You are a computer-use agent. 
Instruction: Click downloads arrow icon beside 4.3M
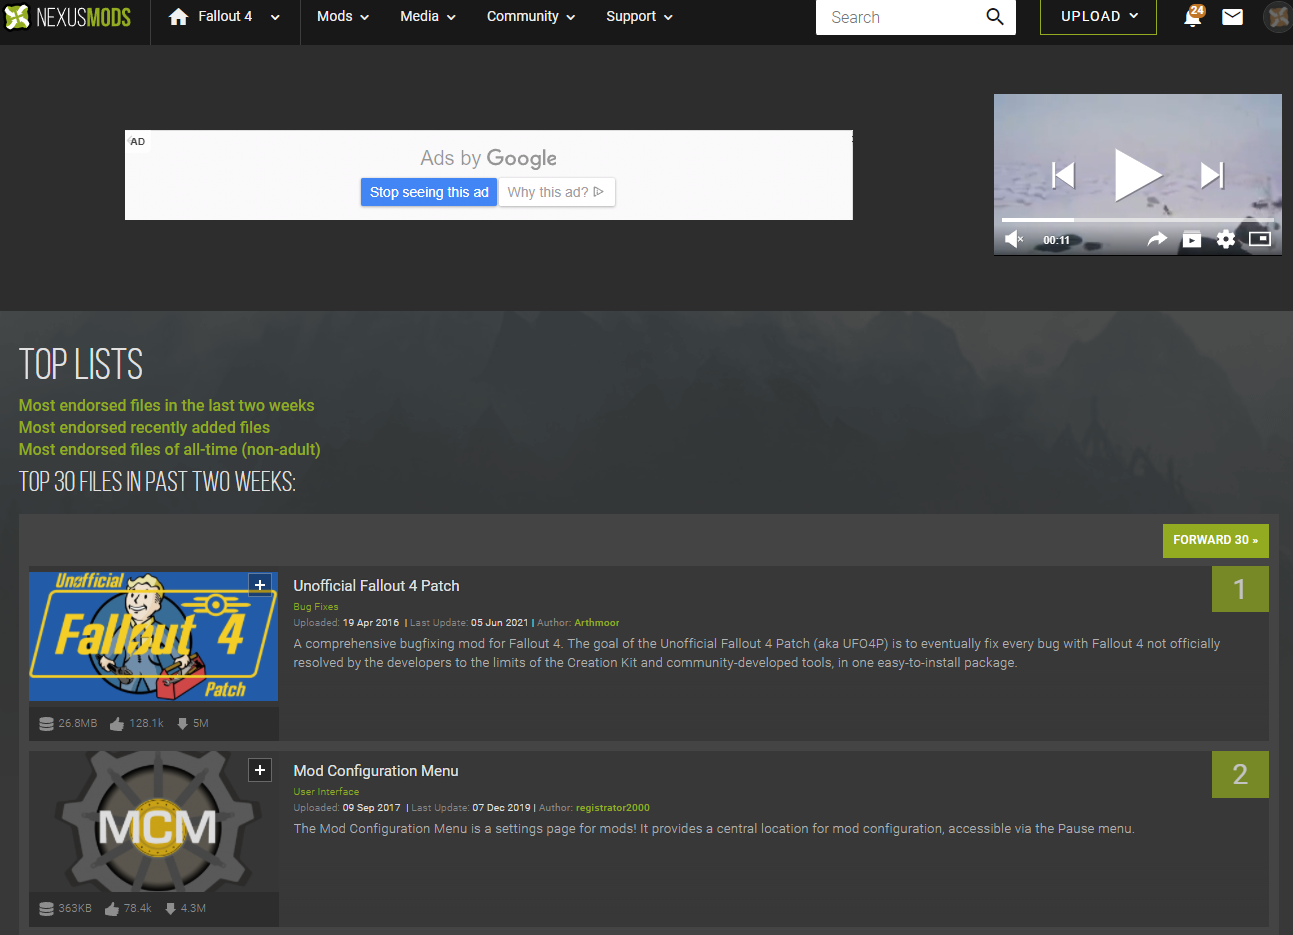tap(171, 909)
